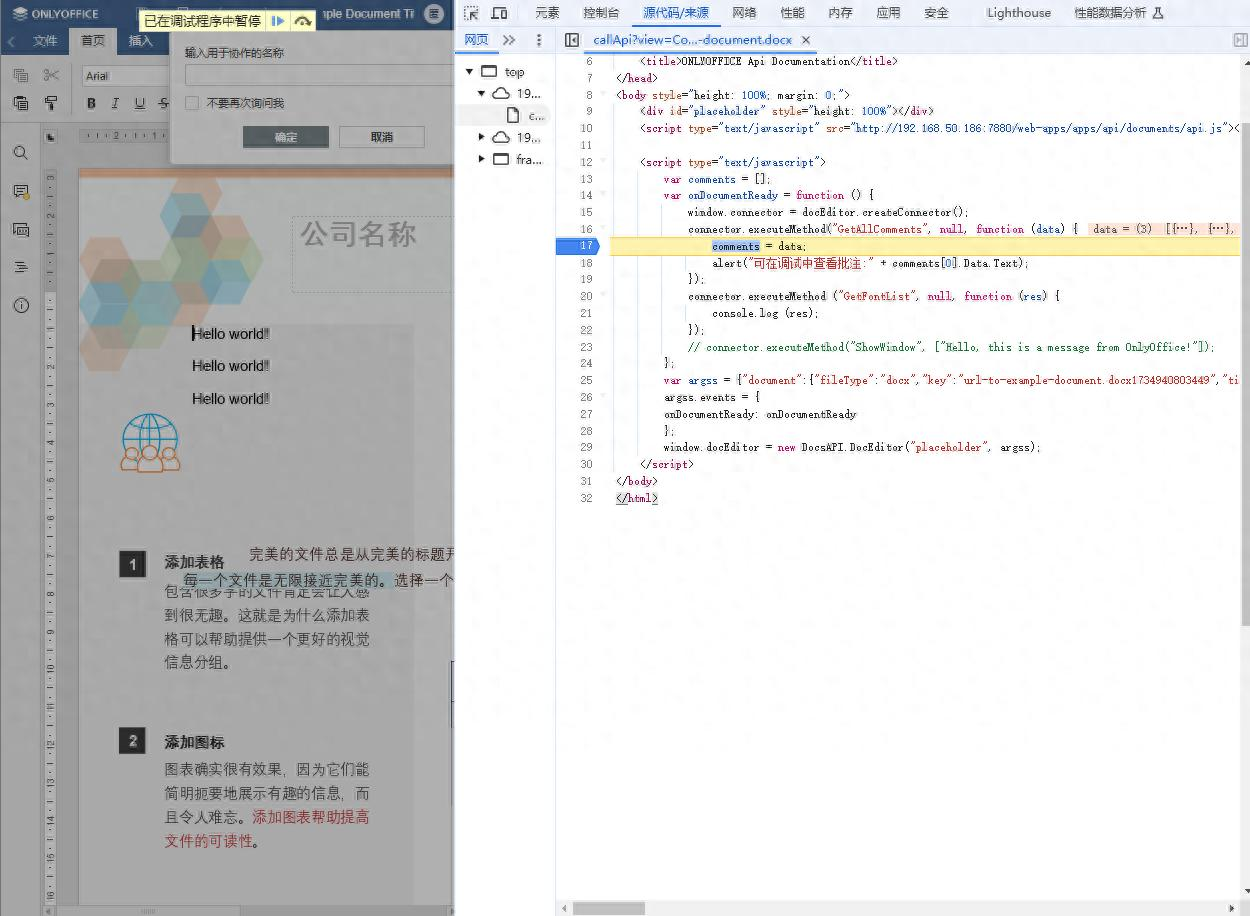1250x916 pixels.
Task: Click the ONLYOFFICE logo
Action: (56, 14)
